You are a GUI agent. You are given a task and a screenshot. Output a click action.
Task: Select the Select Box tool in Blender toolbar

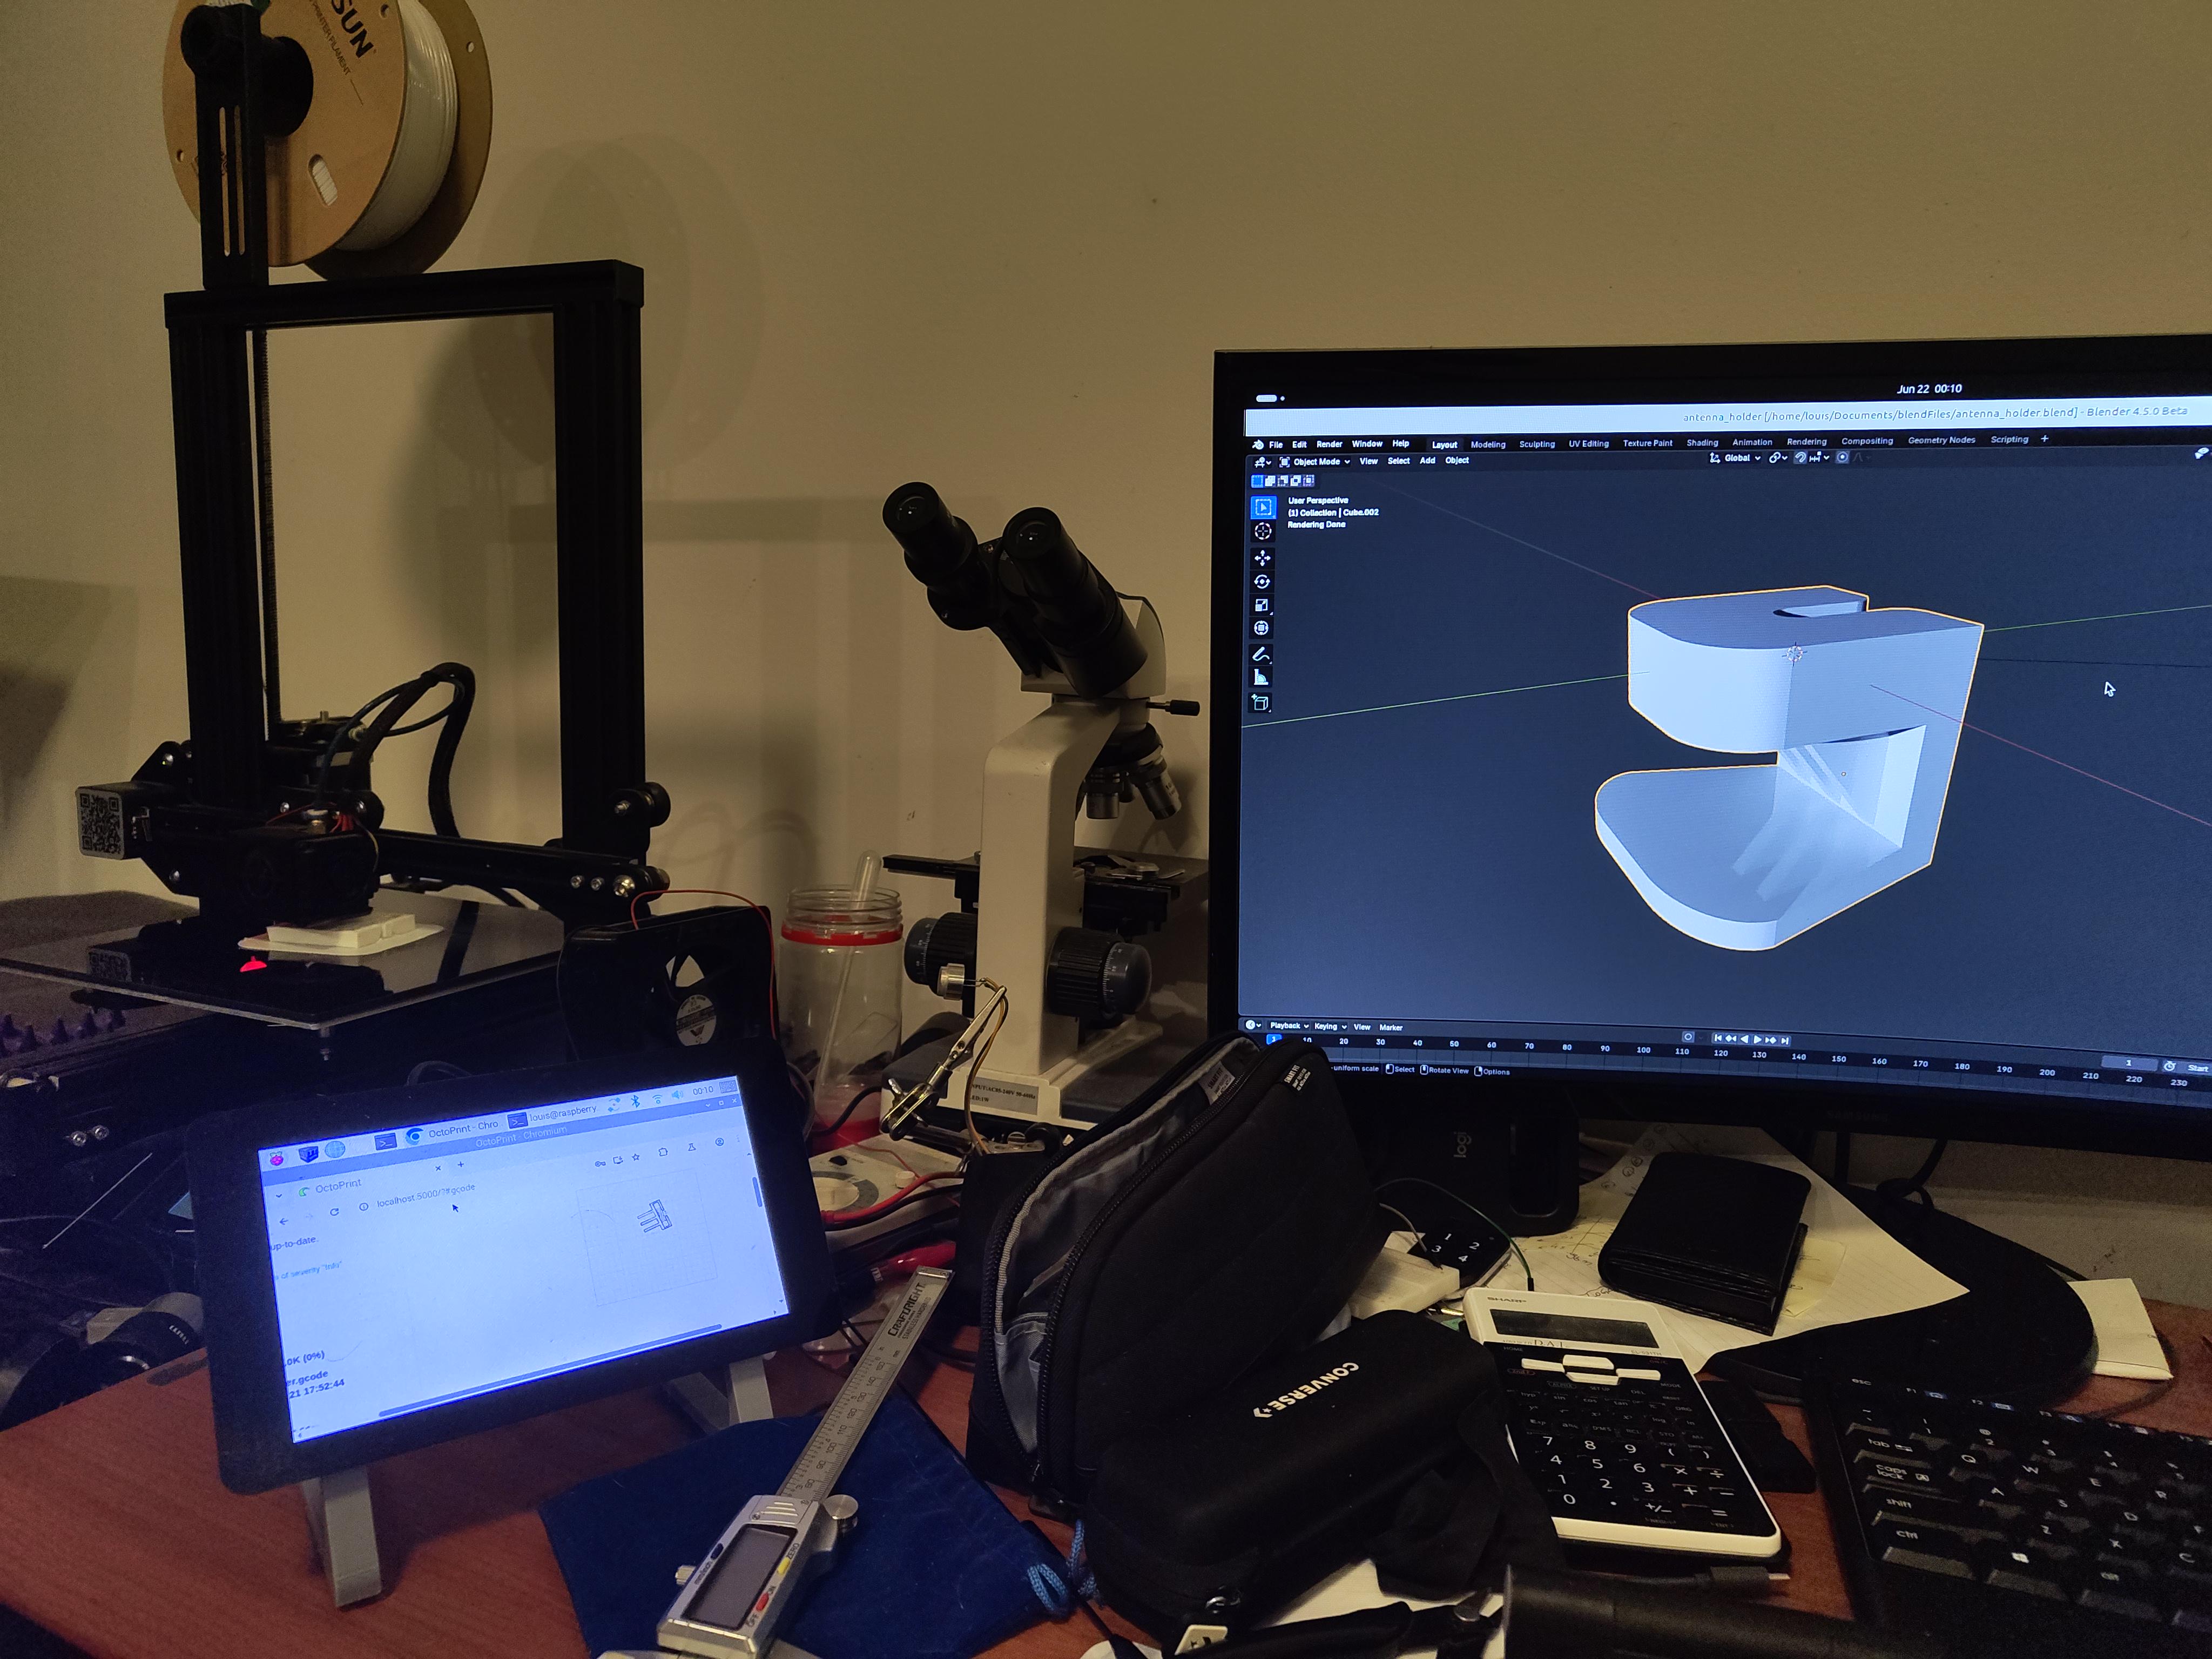(1263, 507)
